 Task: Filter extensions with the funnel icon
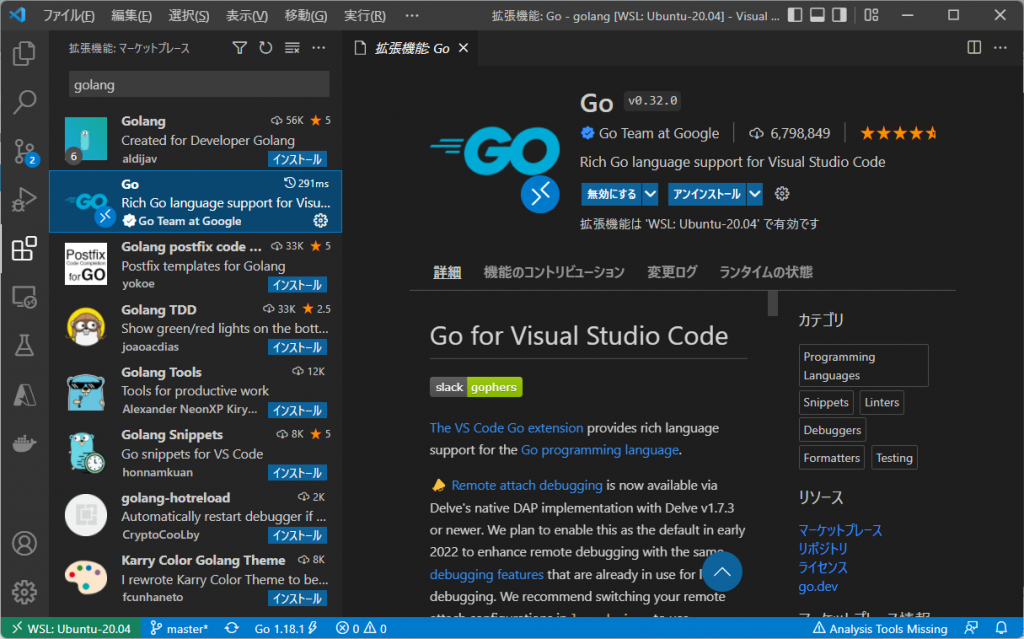(240, 48)
